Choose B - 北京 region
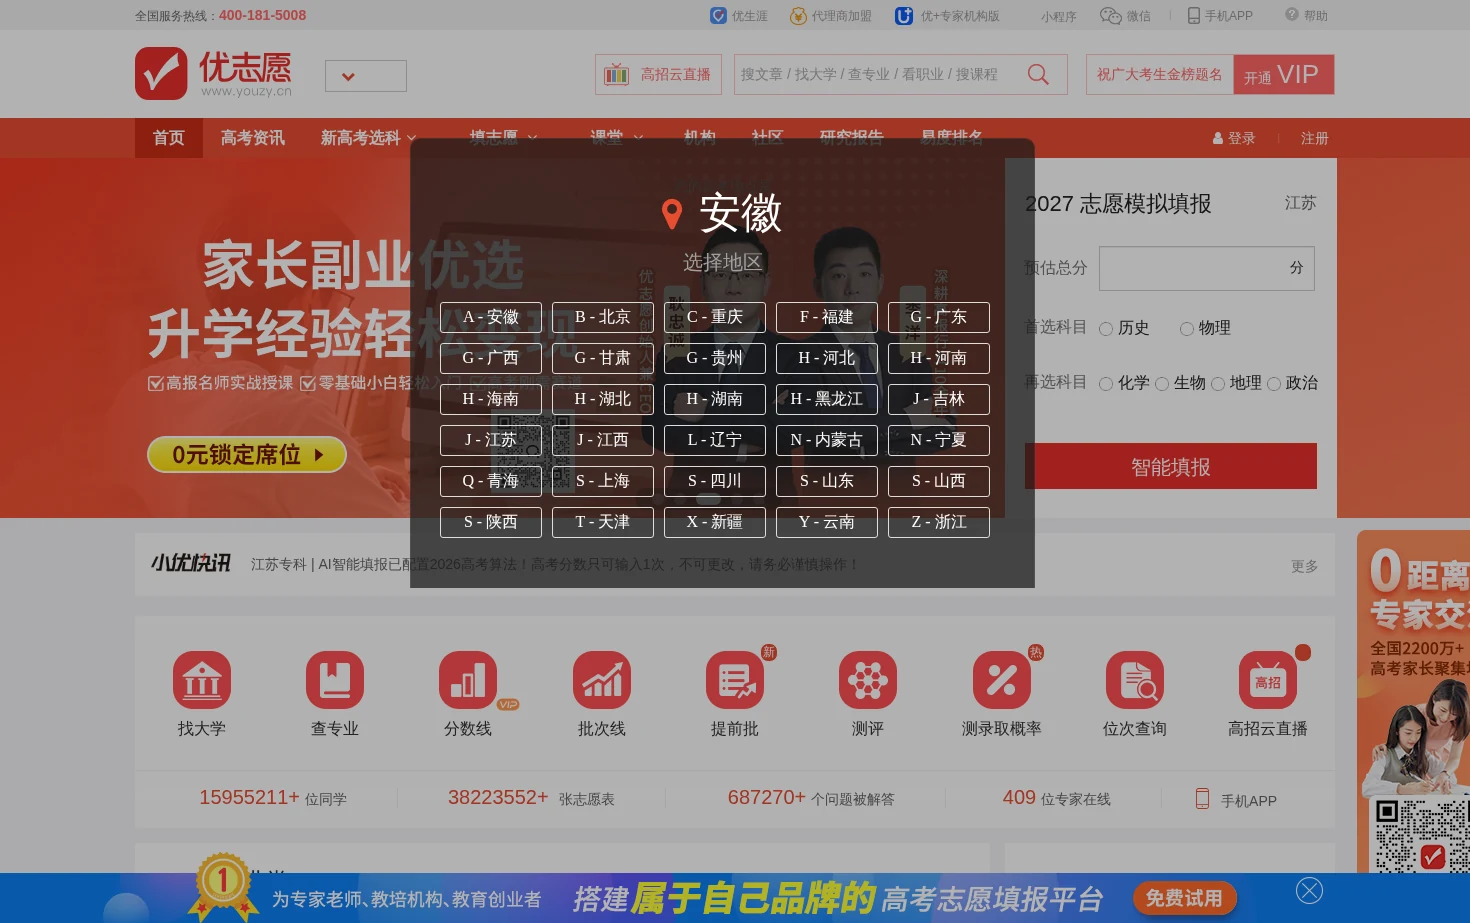Viewport: 1470px width, 923px height. (x=603, y=317)
